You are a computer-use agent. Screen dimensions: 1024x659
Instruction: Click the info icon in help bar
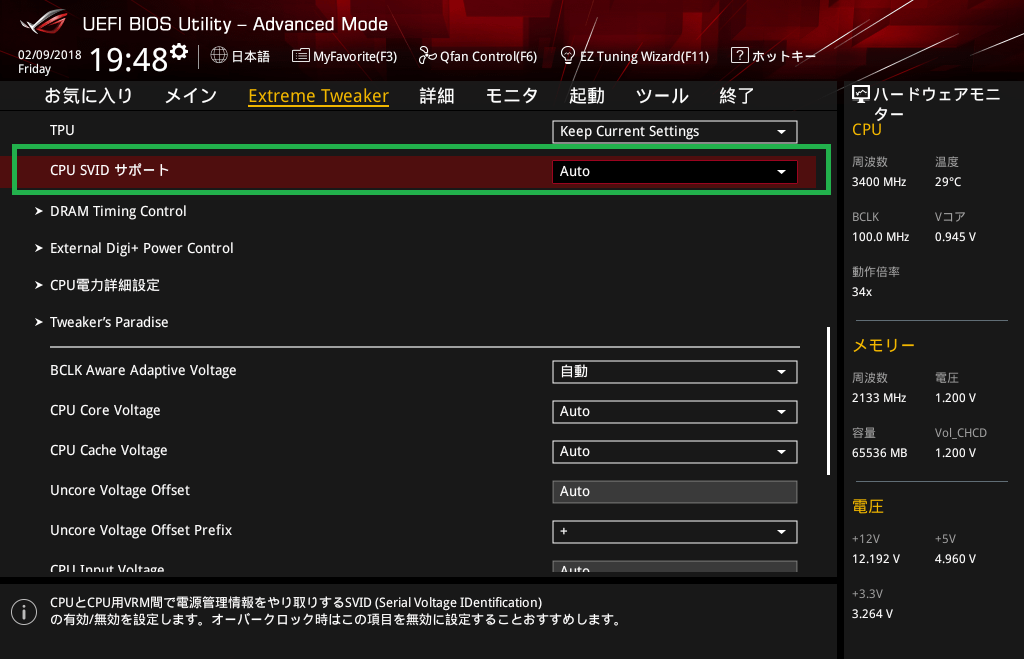[x=21, y=610]
